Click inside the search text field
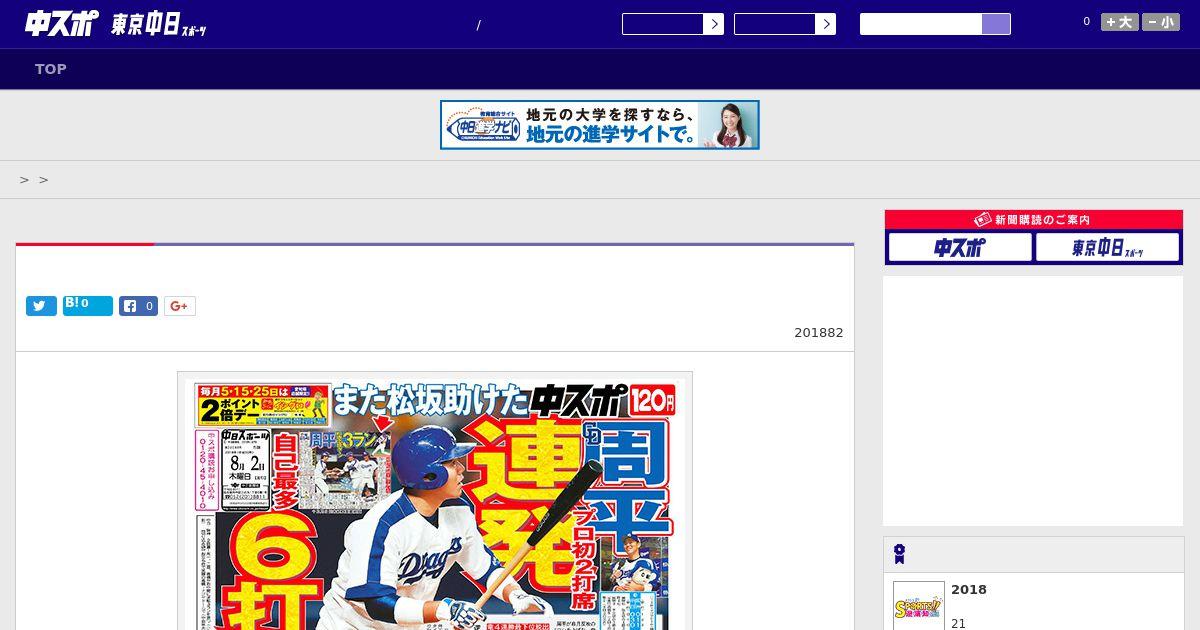 [x=921, y=24]
